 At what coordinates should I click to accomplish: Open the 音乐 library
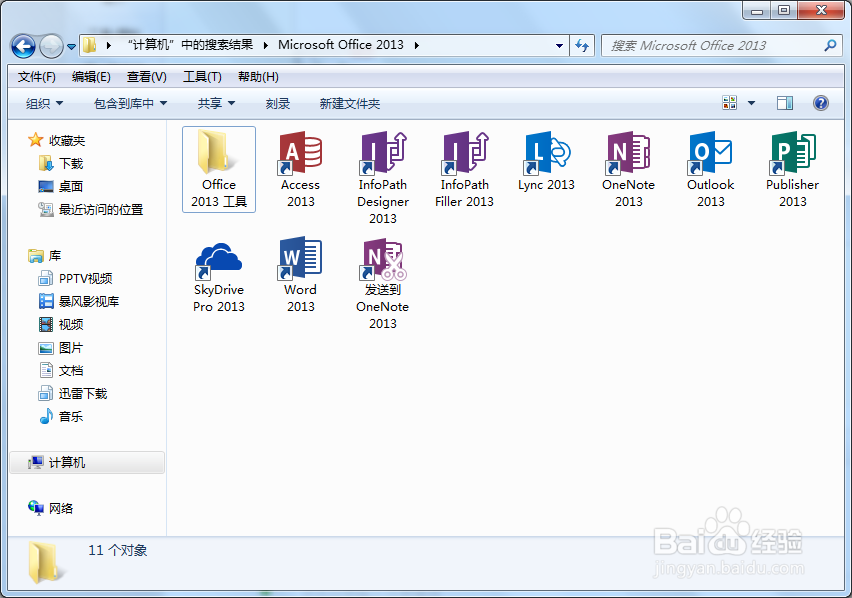point(61,417)
